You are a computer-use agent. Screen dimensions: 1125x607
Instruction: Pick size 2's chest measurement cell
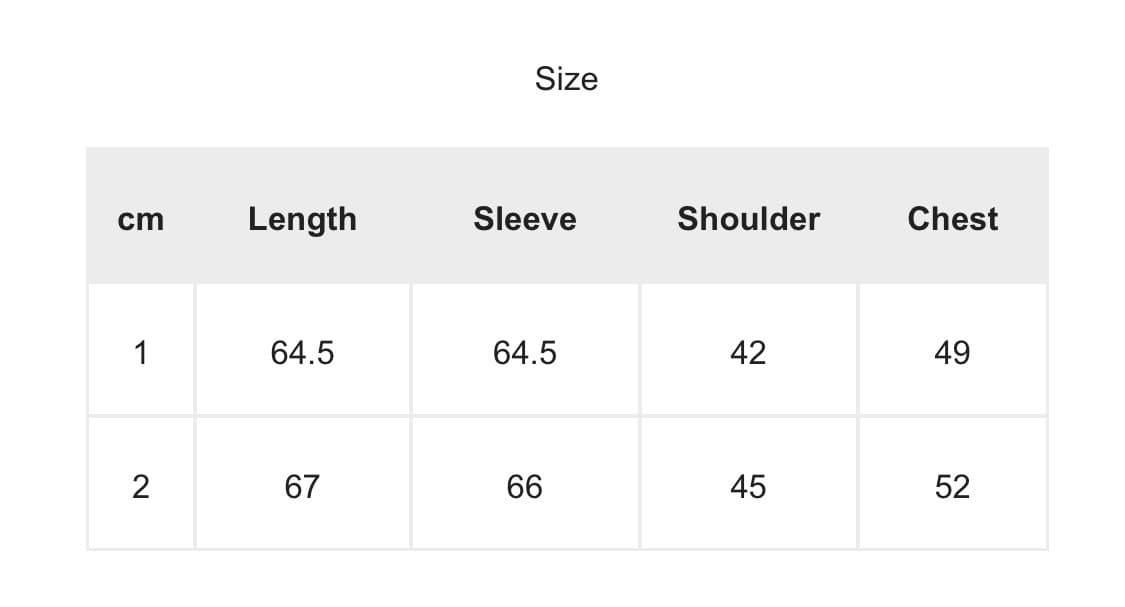tap(952, 486)
